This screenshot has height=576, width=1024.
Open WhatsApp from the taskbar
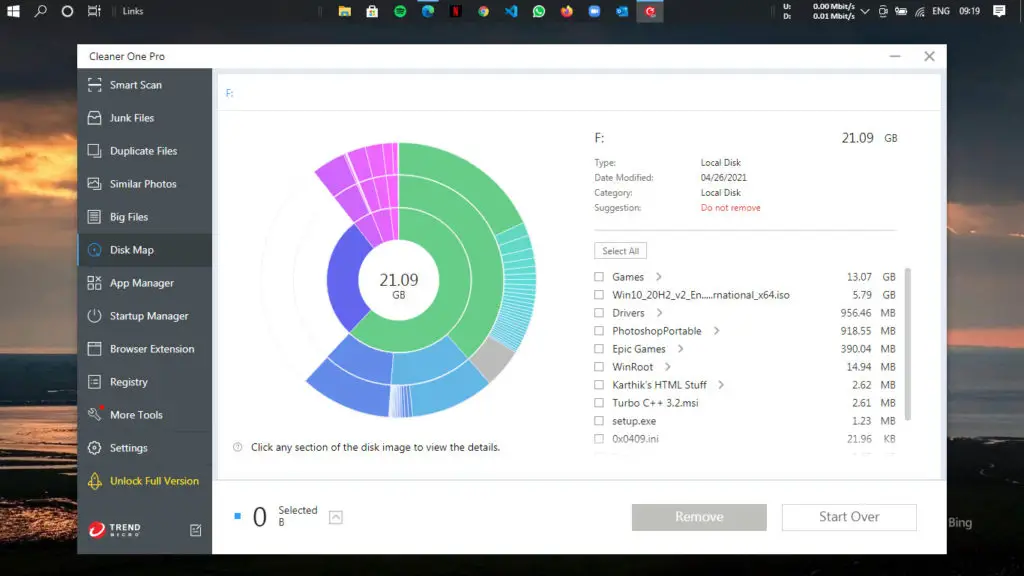pyautogui.click(x=539, y=11)
